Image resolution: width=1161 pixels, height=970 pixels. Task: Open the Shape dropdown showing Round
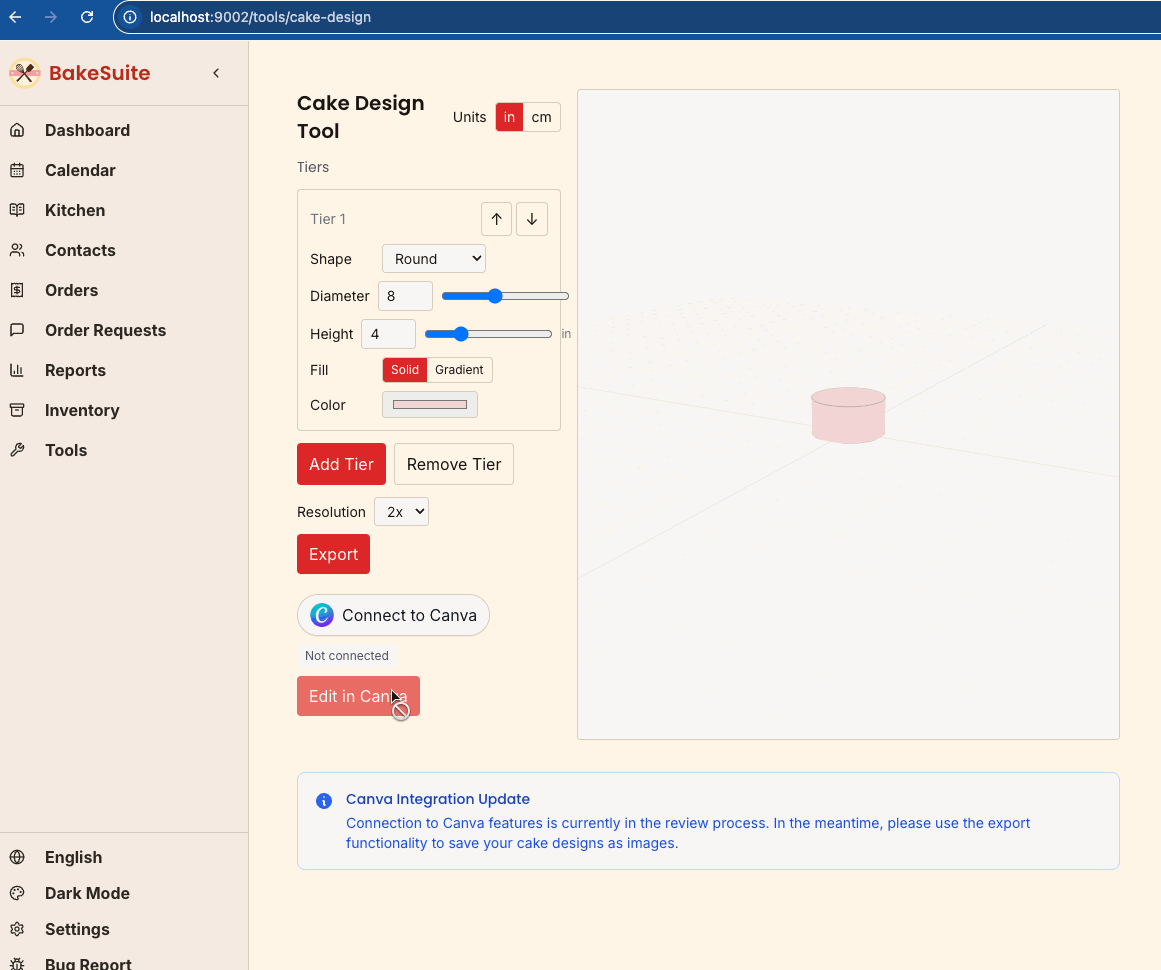434,259
